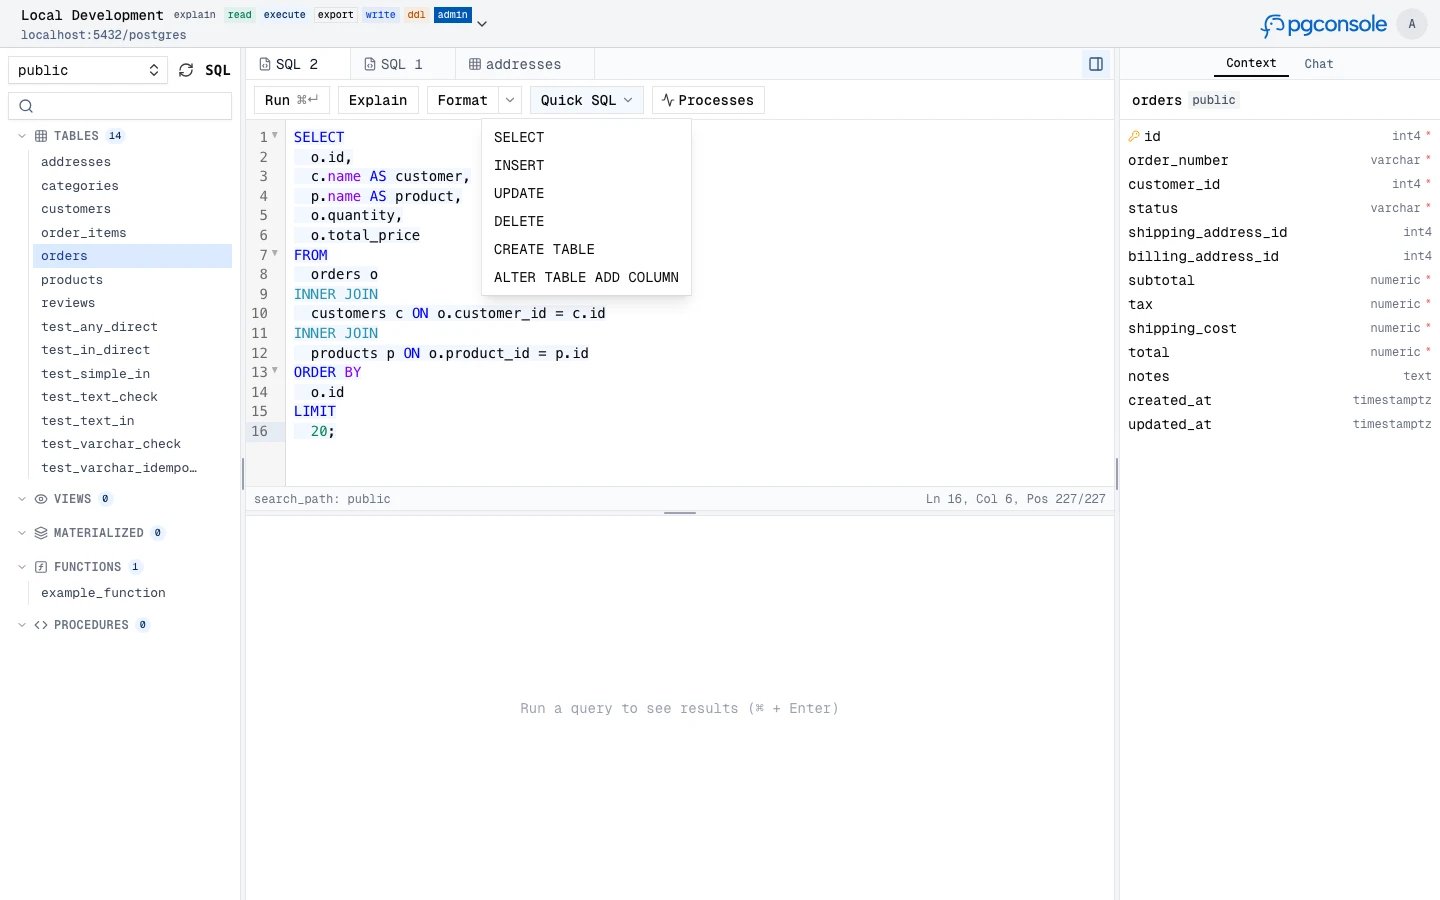Click the editor/results split handle
1440x900 pixels.
click(x=680, y=513)
